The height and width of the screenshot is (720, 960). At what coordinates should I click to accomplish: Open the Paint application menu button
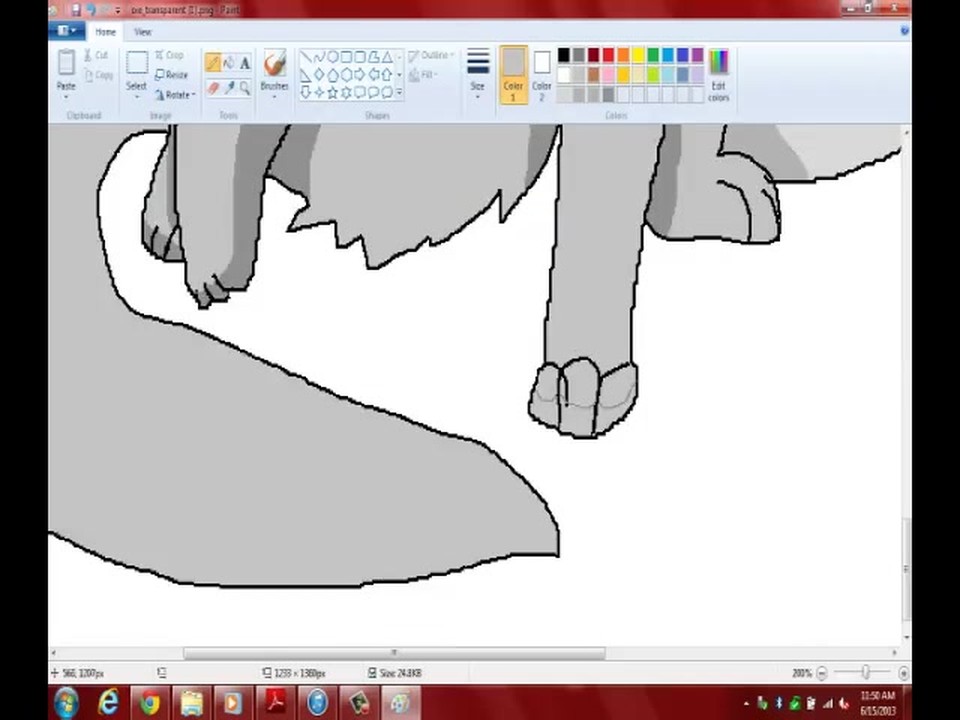point(67,31)
